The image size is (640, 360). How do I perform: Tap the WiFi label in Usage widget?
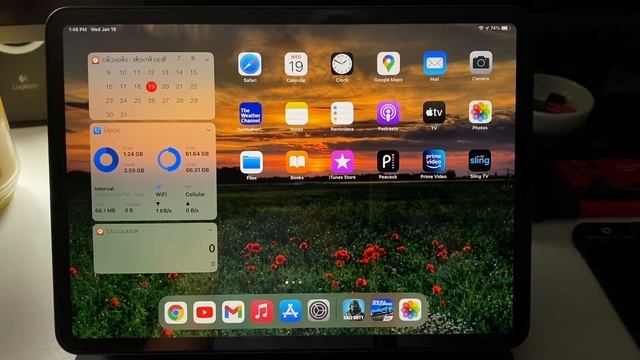click(161, 194)
